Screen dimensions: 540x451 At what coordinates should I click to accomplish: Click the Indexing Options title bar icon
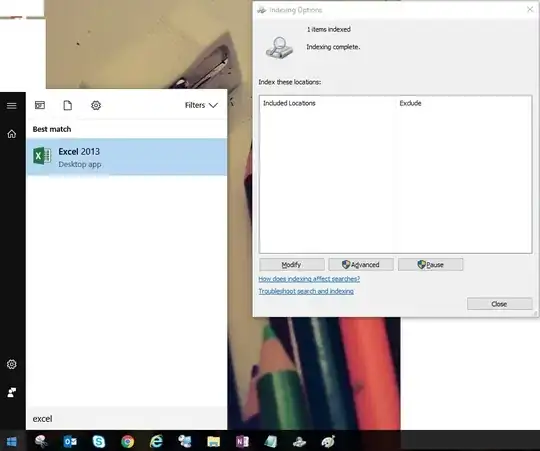tap(262, 10)
